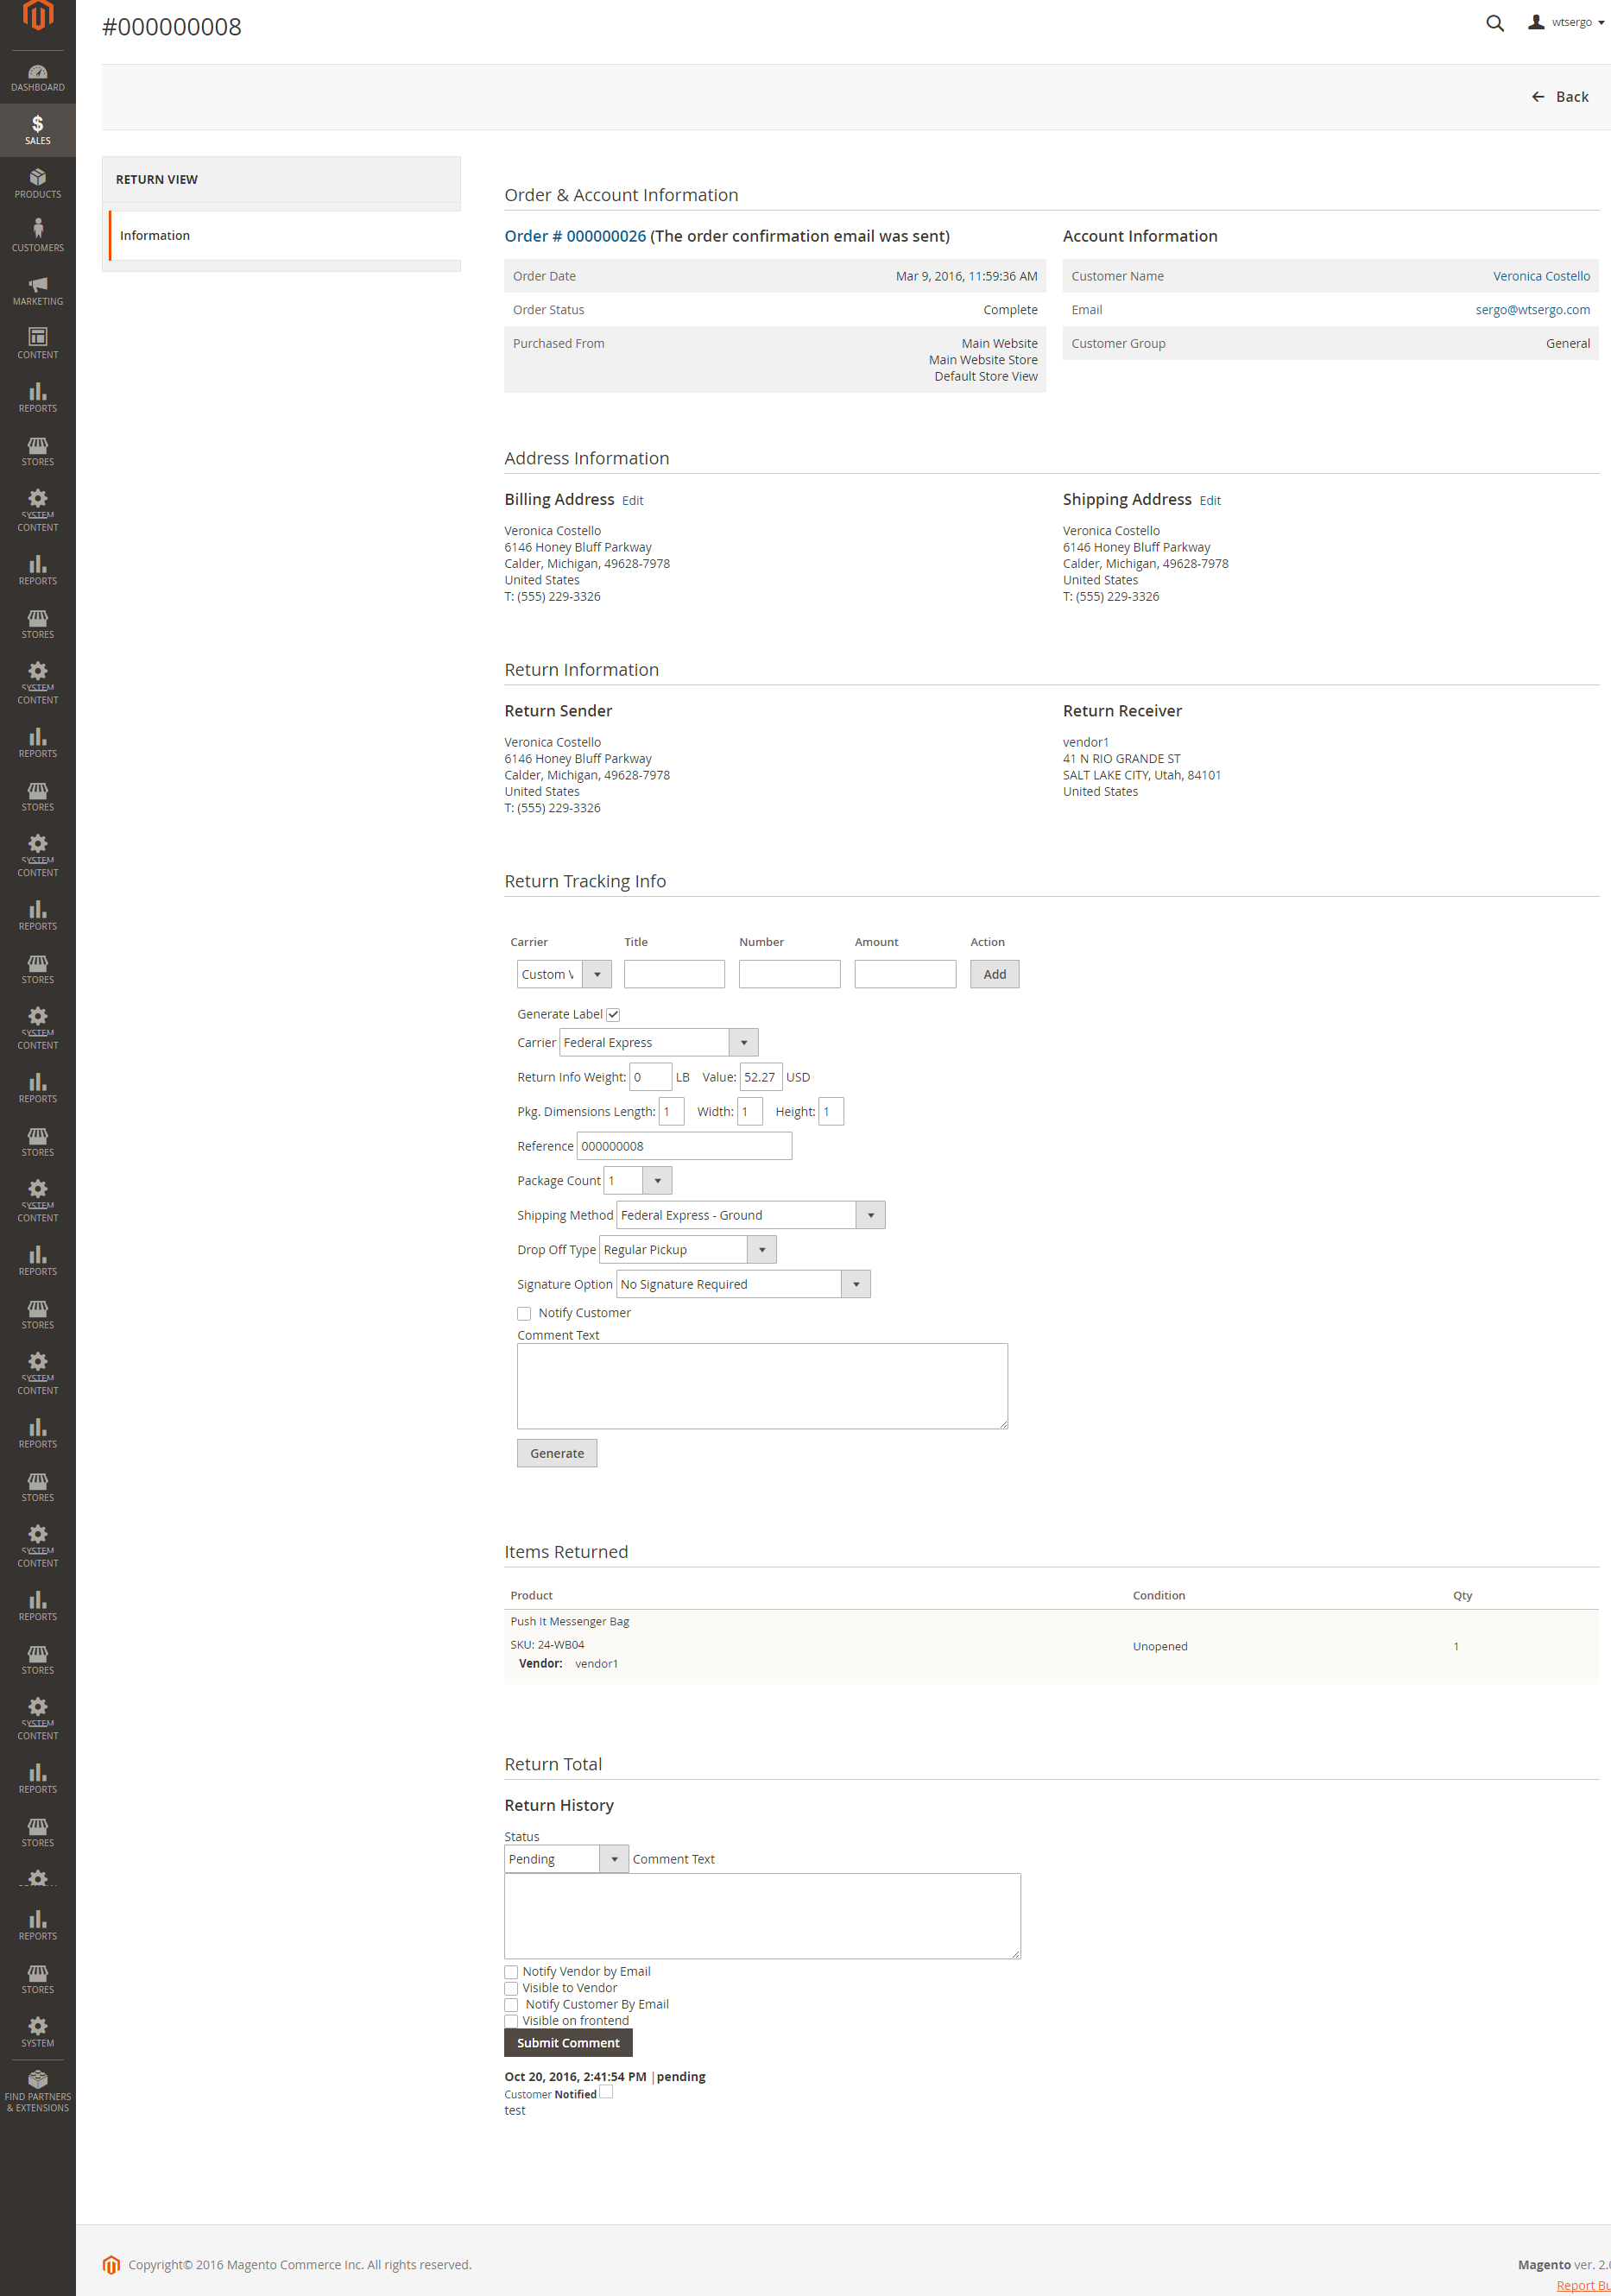Open the Marketing megaphone icon
The height and width of the screenshot is (2296, 1611).
pyautogui.click(x=38, y=291)
